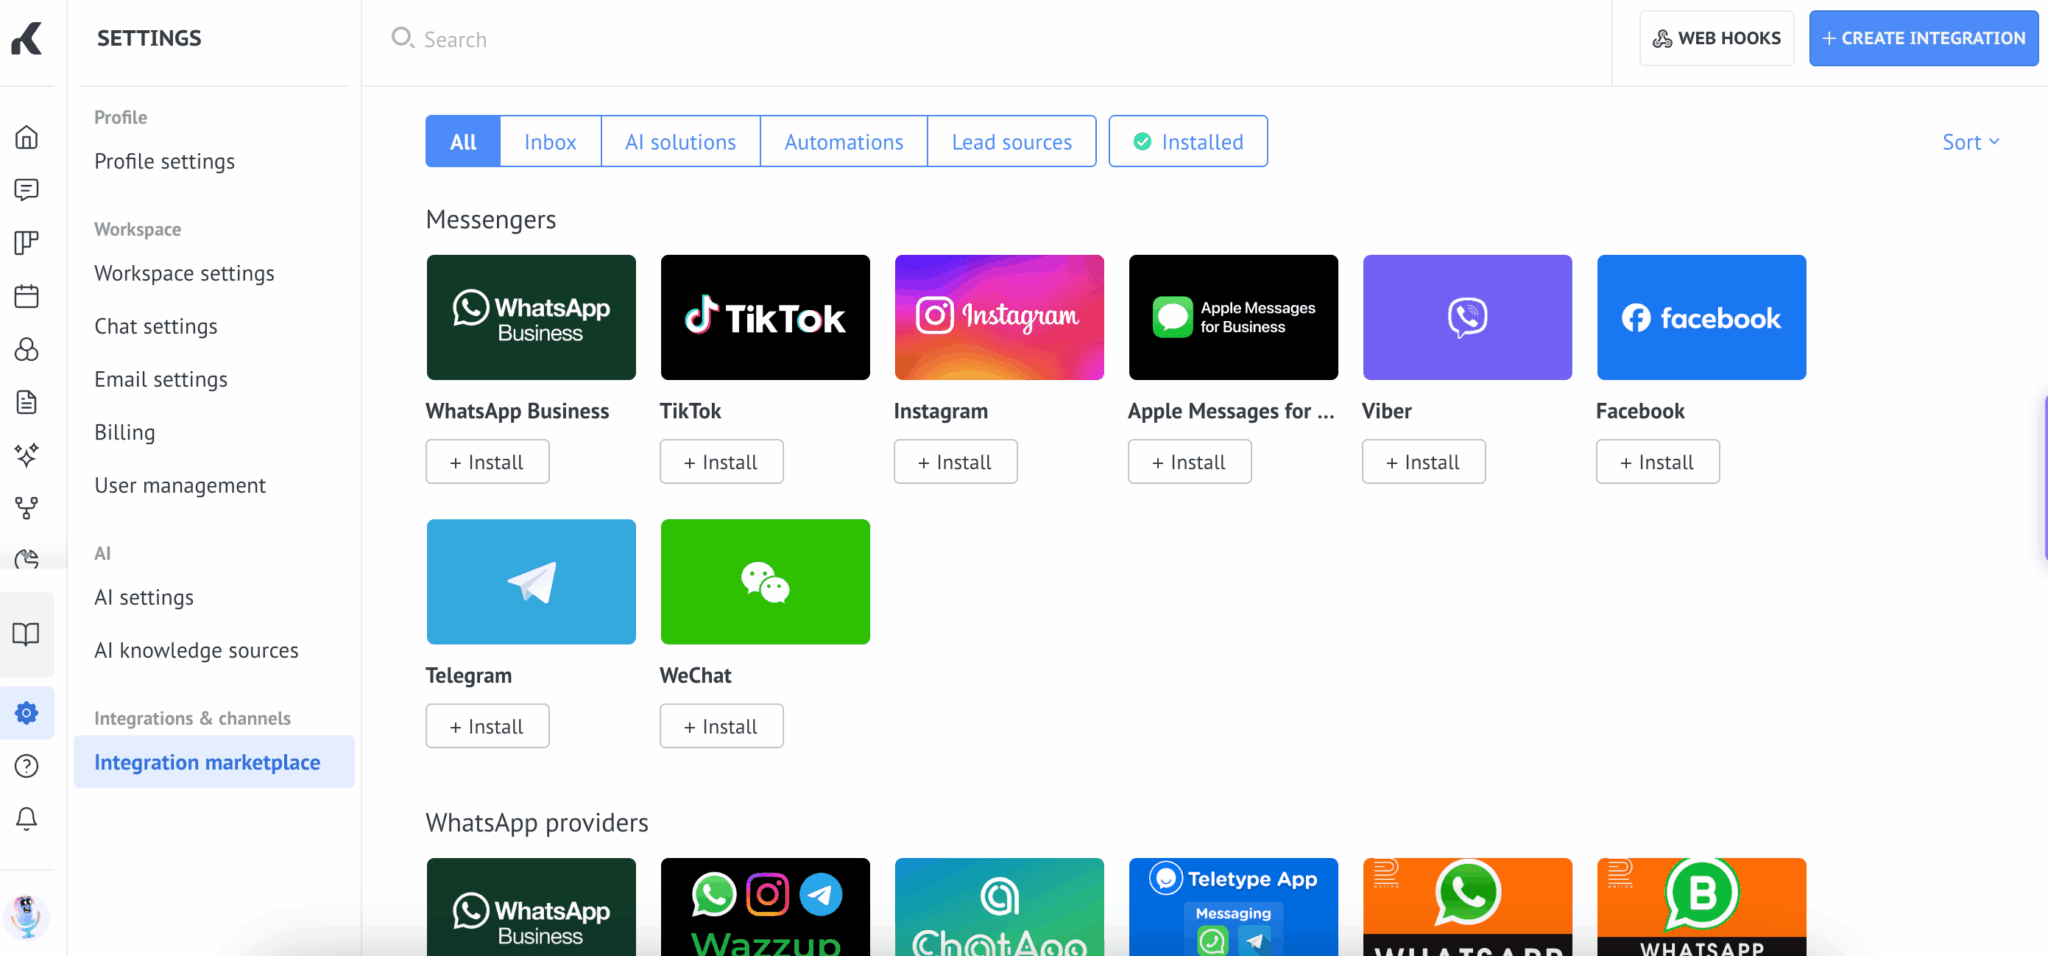This screenshot has height=956, width=2048.
Task: Open the Help question mark icon
Action: 27,766
